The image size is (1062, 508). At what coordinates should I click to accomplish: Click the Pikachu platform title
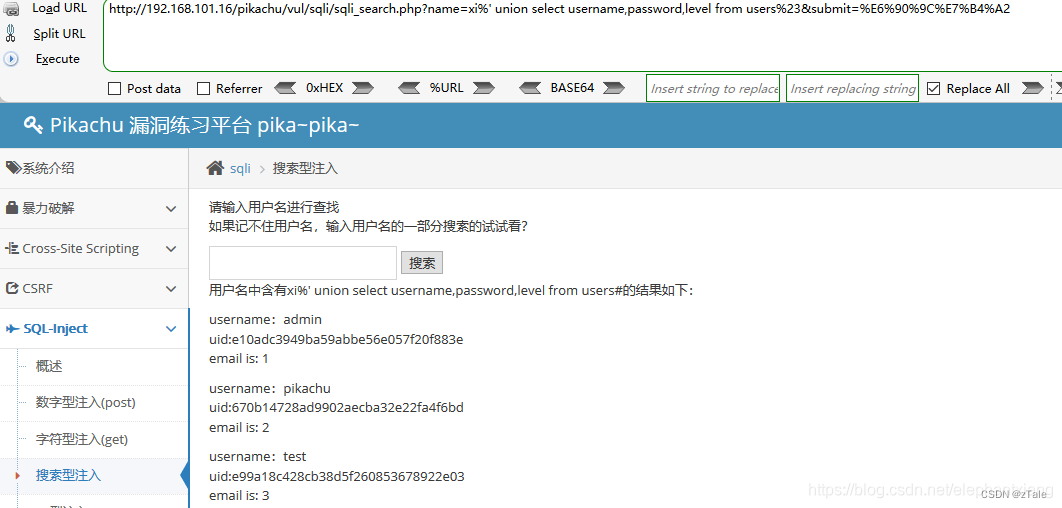click(x=204, y=125)
